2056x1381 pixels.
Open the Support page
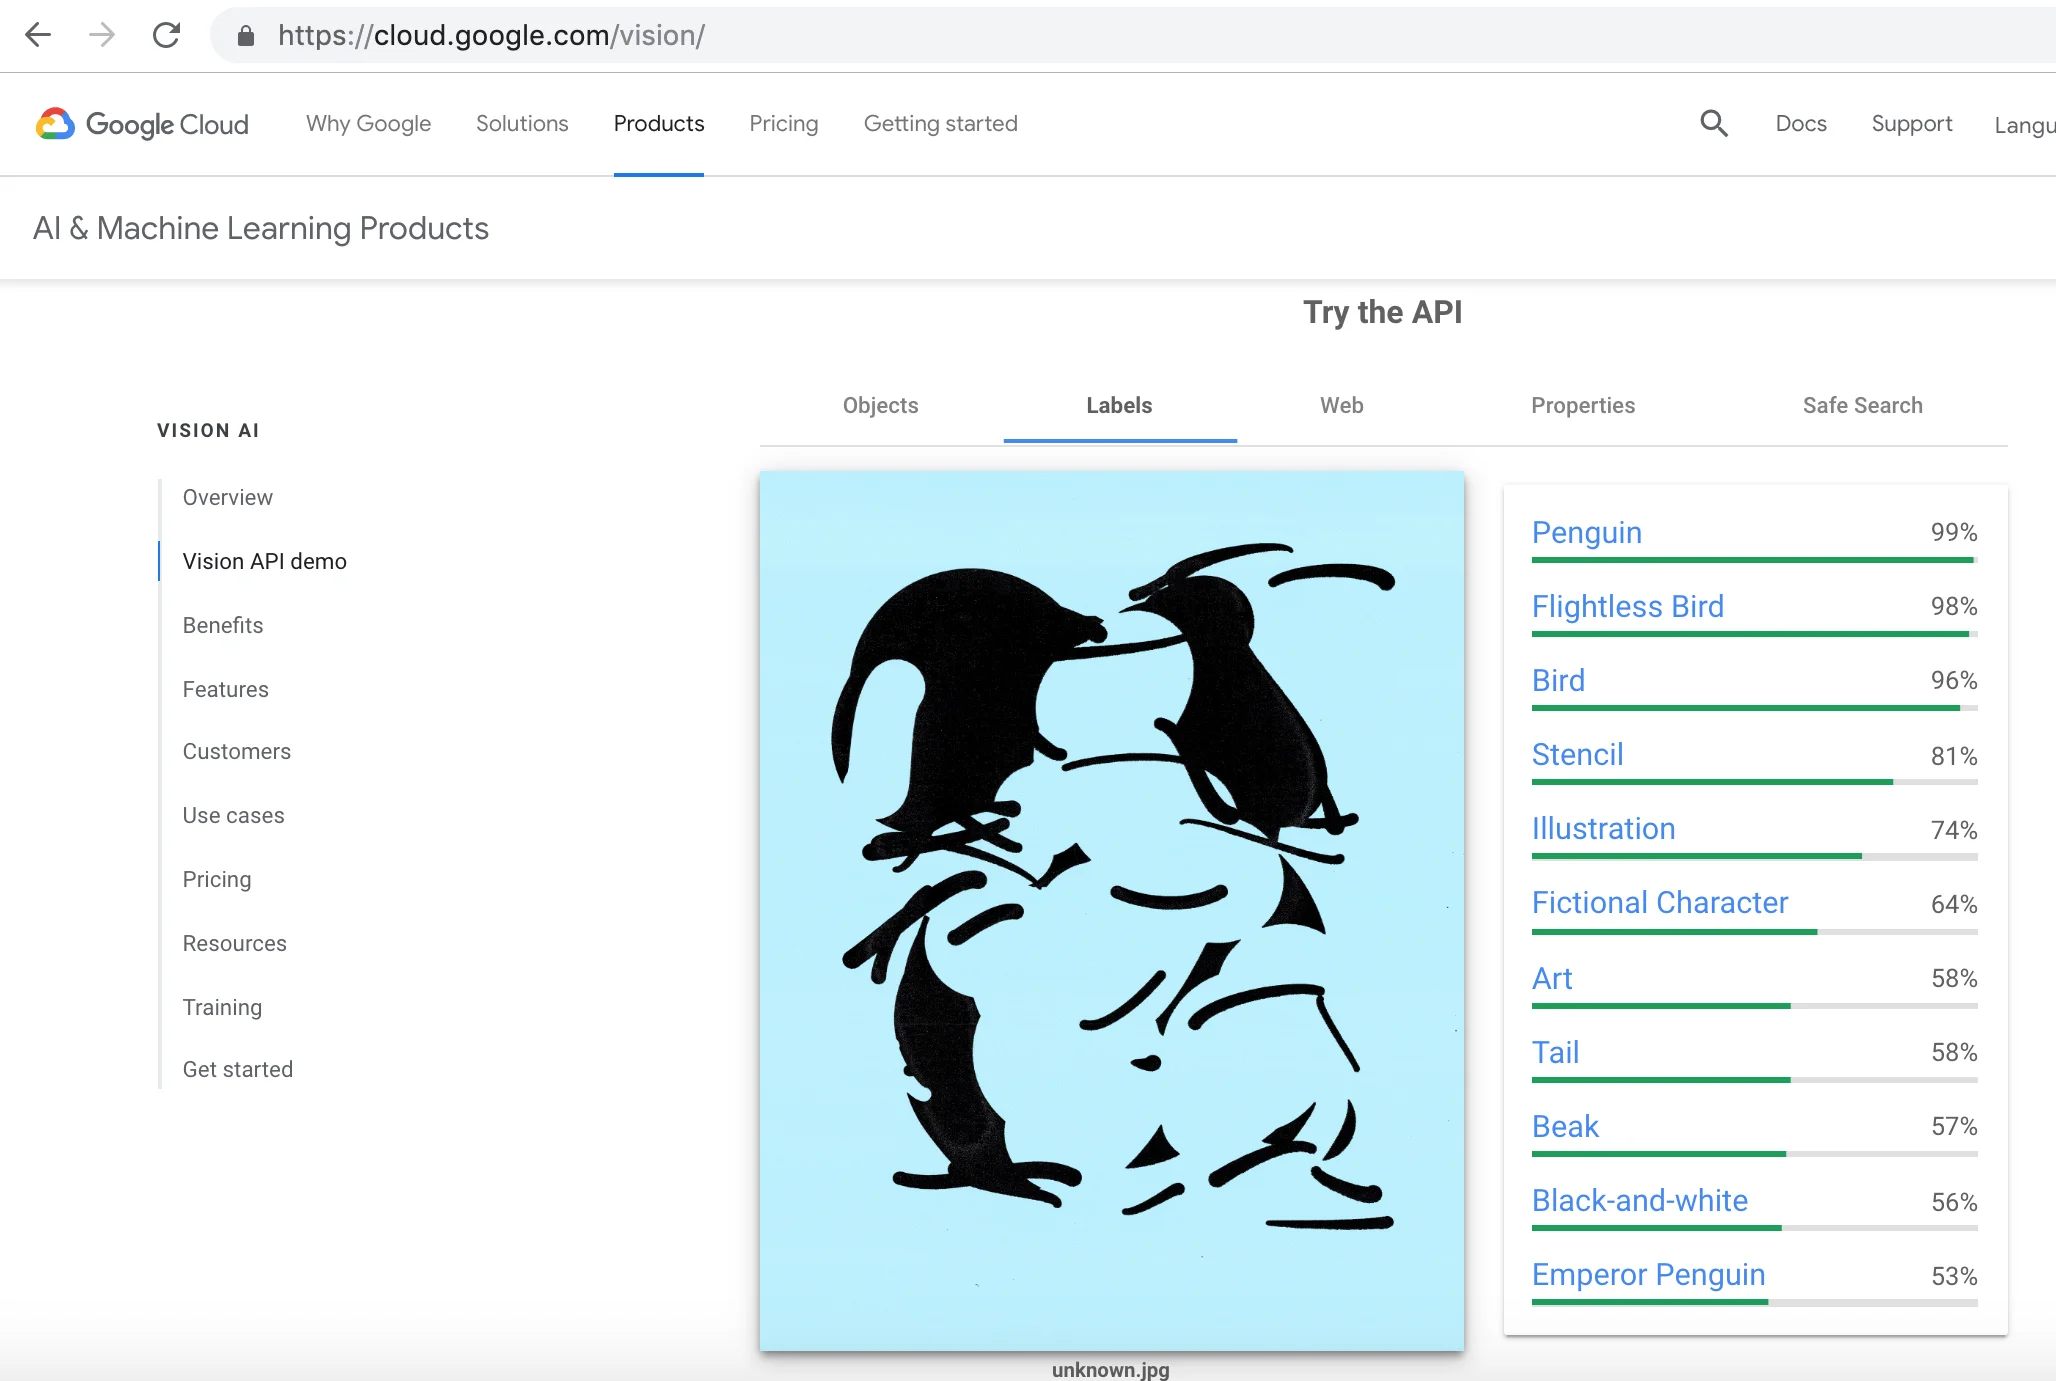(x=1911, y=124)
